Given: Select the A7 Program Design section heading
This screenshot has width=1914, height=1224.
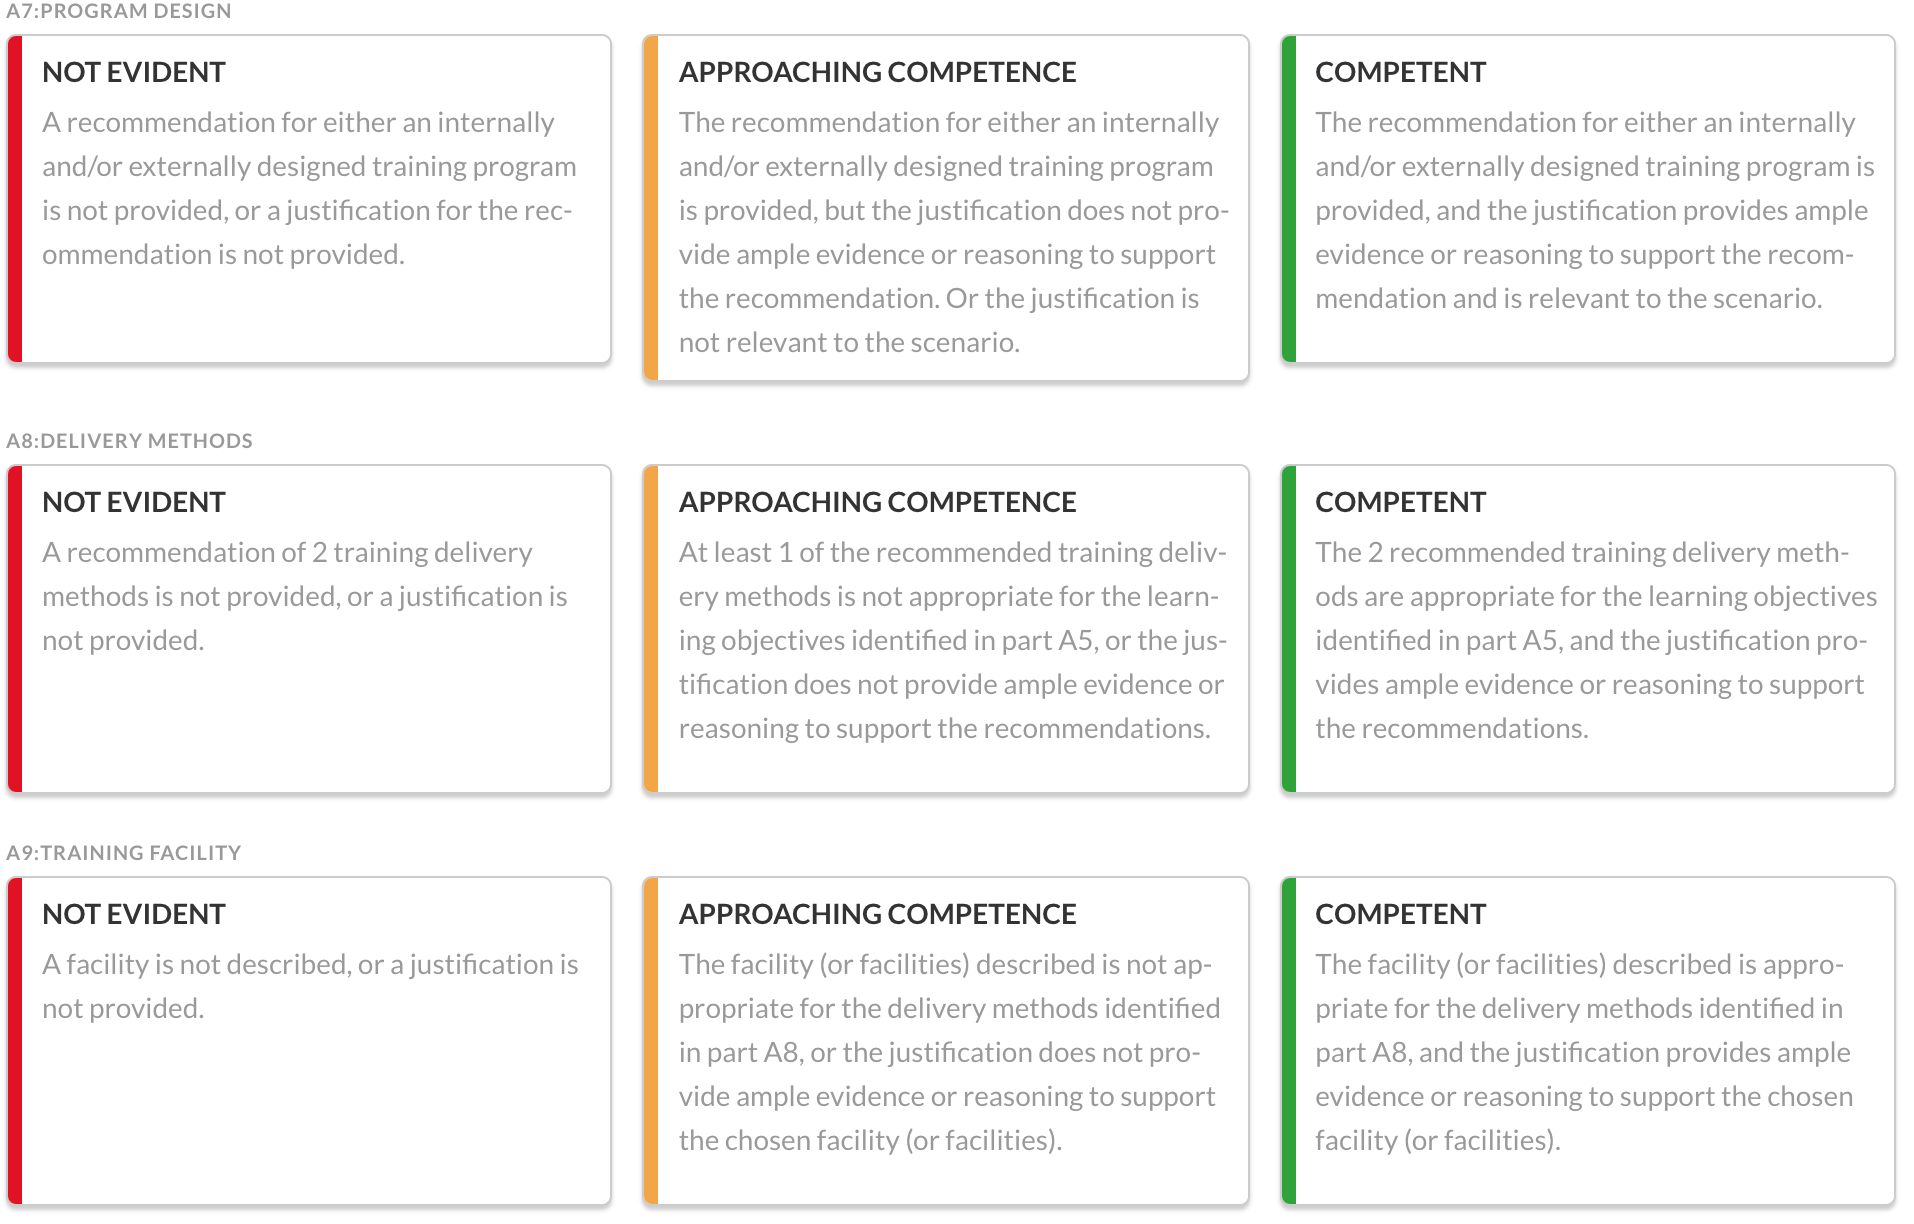Looking at the screenshot, I should (x=119, y=11).
